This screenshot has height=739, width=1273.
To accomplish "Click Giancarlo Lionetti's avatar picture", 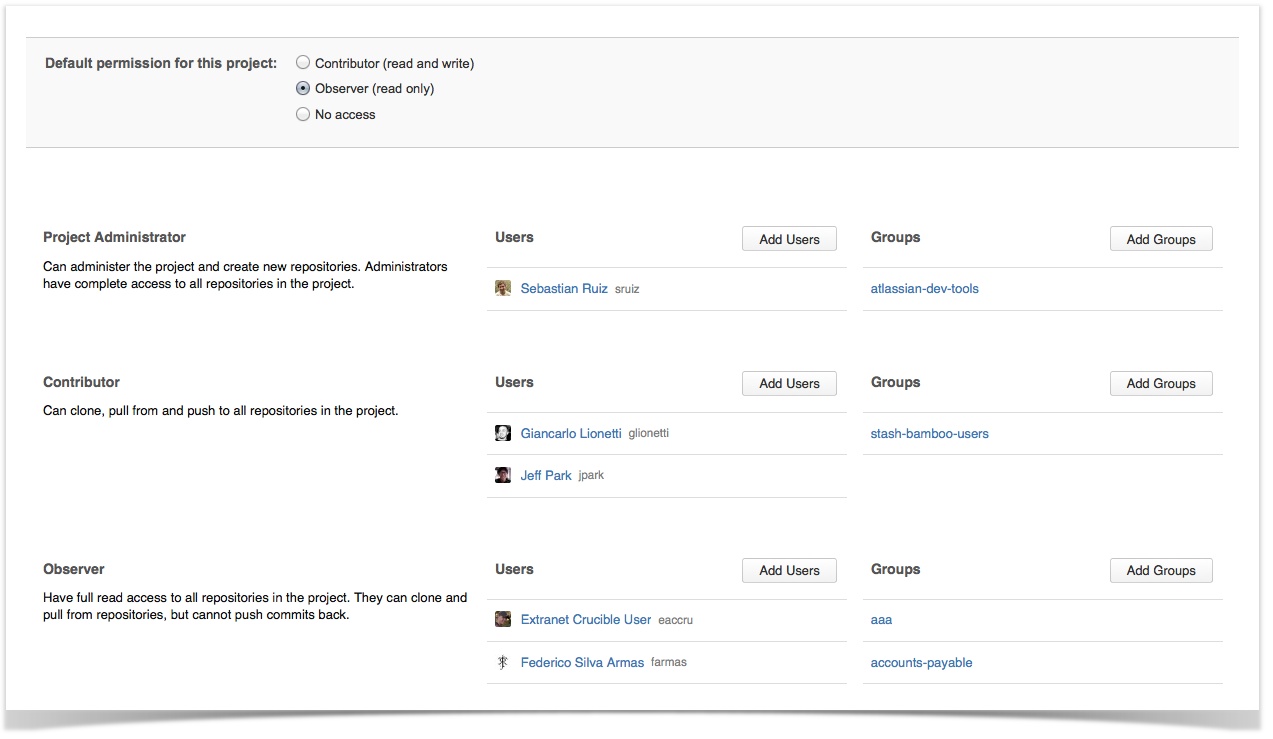I will pos(502,432).
